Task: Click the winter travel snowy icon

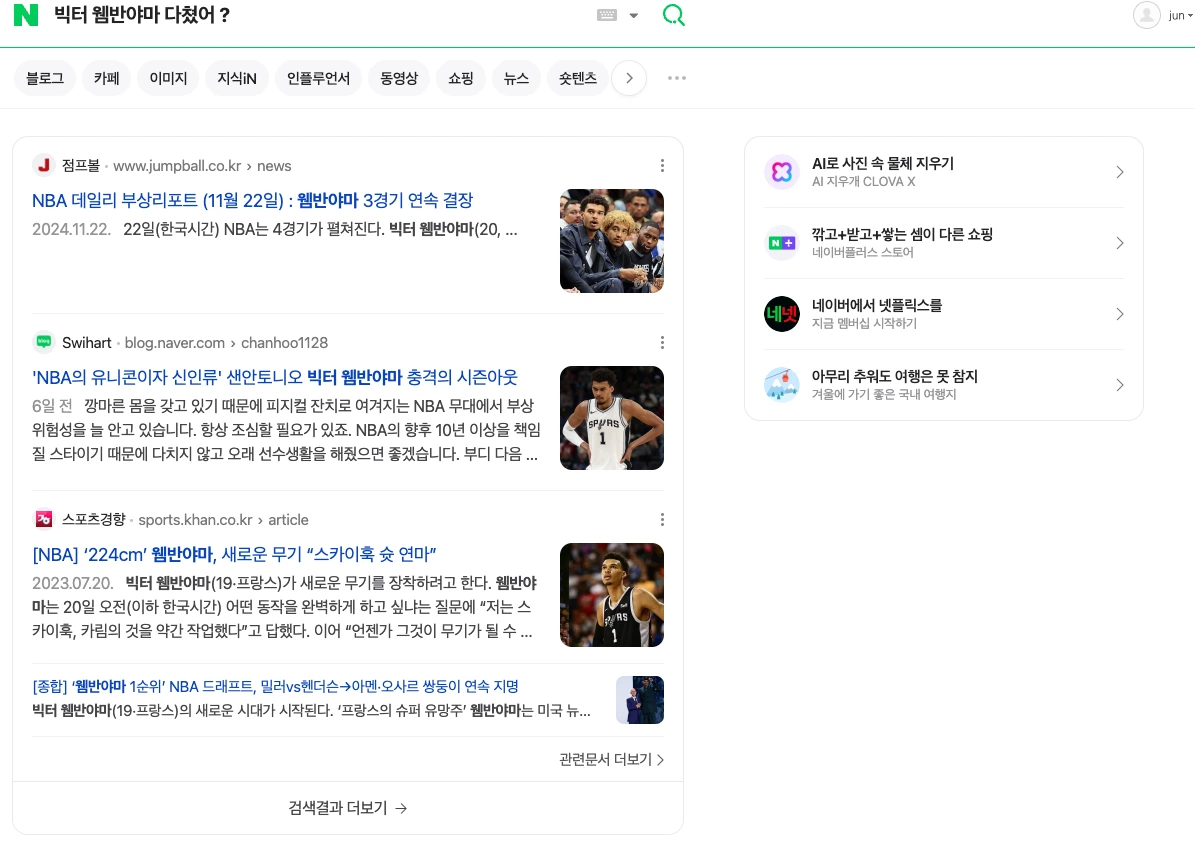Action: tap(782, 385)
